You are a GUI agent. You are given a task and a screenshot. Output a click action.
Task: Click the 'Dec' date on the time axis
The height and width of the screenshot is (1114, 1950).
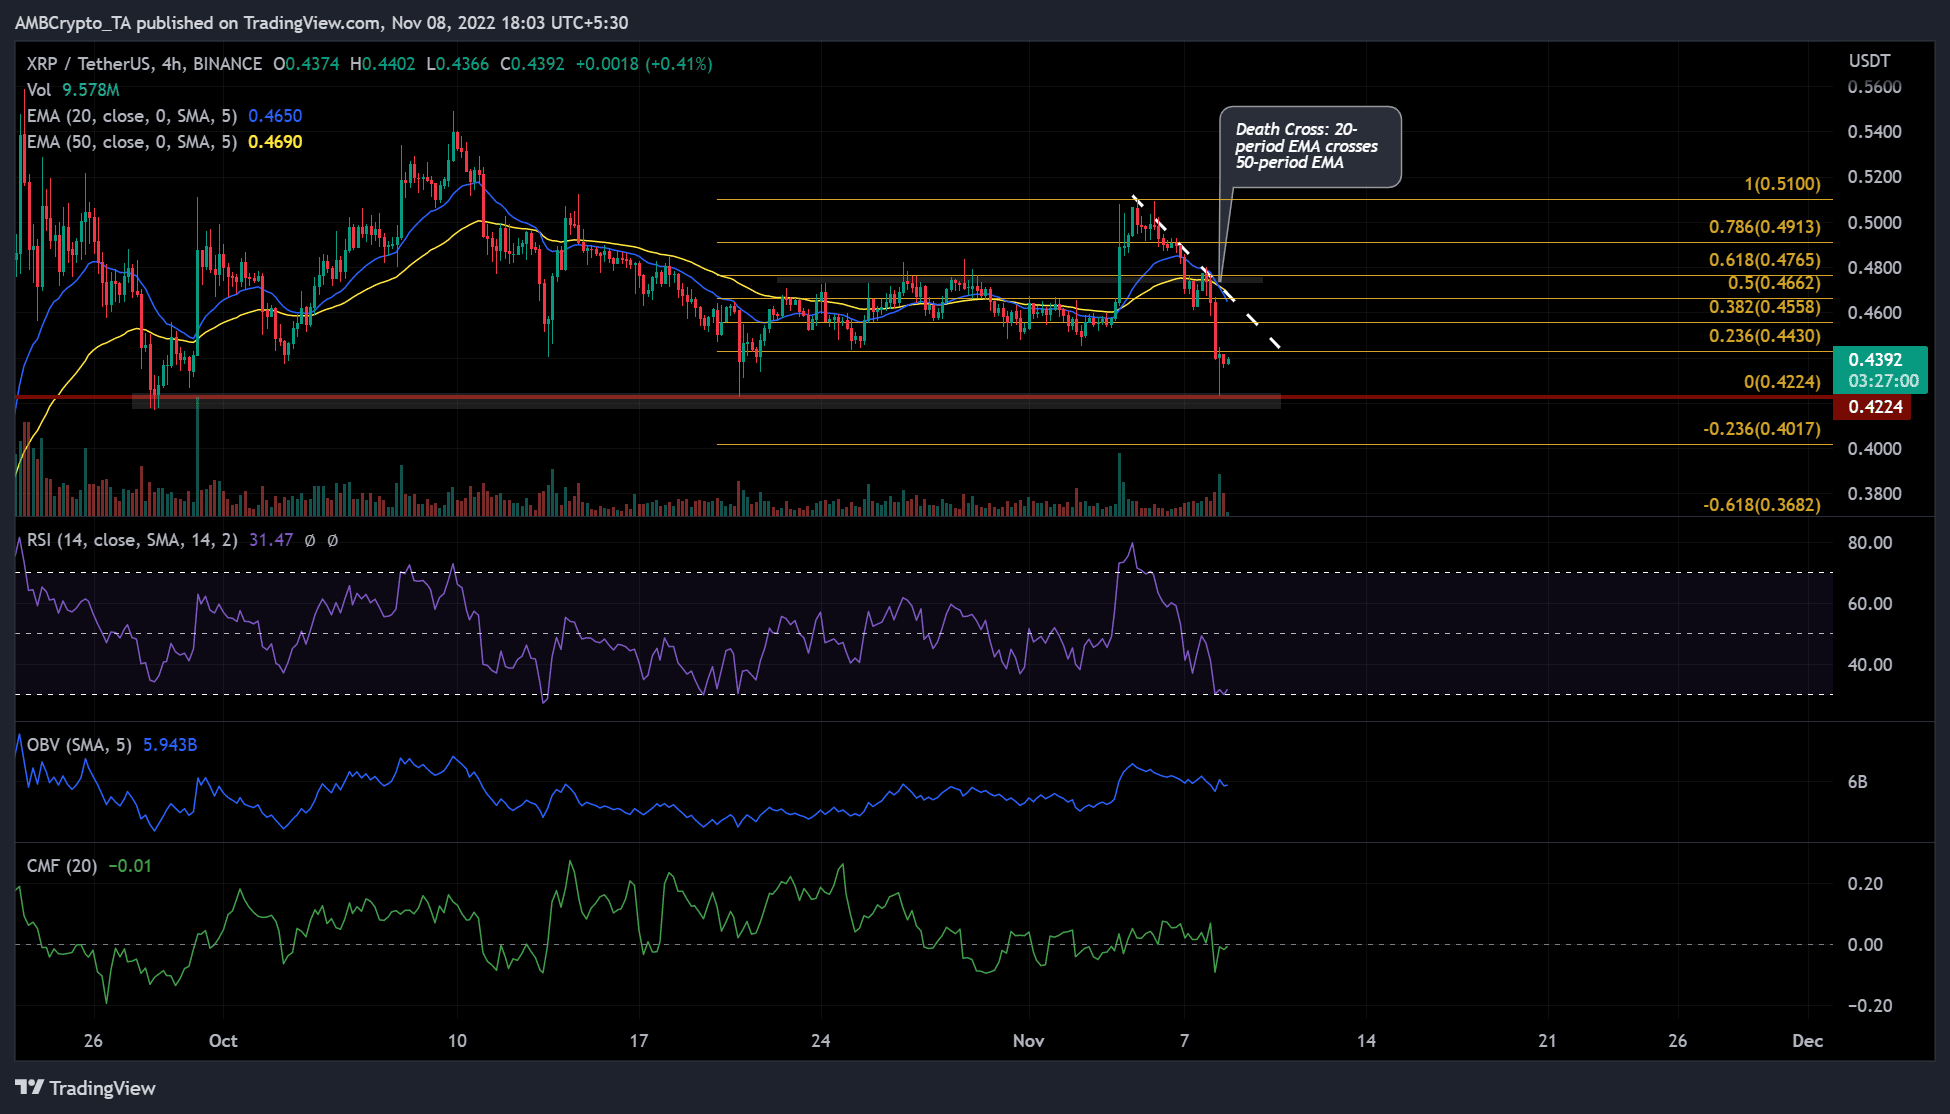[1807, 1041]
